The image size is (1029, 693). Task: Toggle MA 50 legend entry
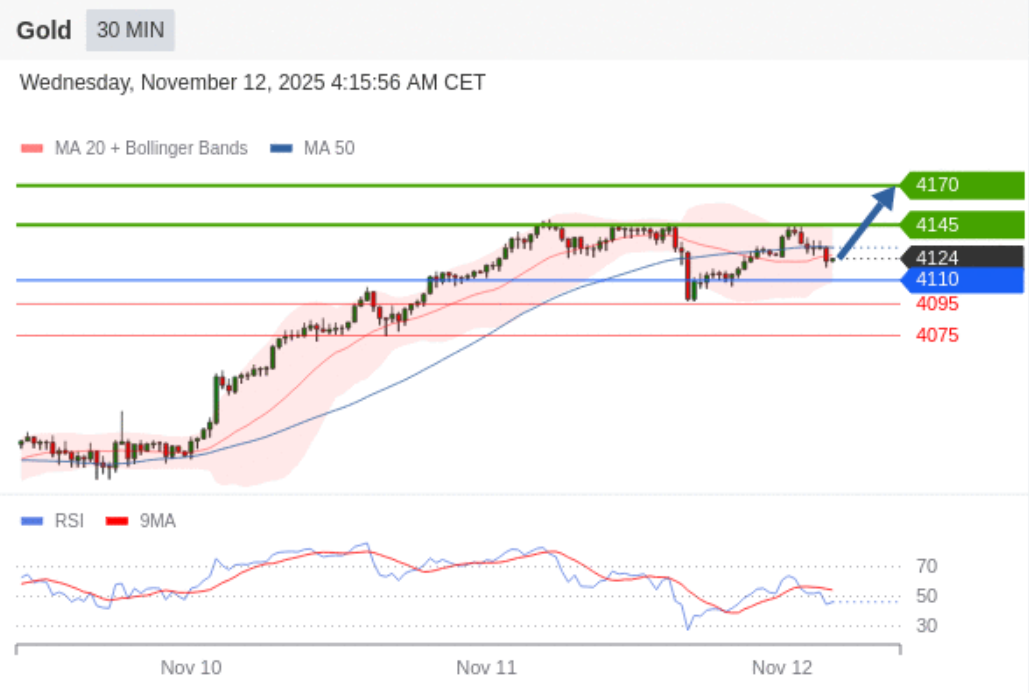pos(312,148)
